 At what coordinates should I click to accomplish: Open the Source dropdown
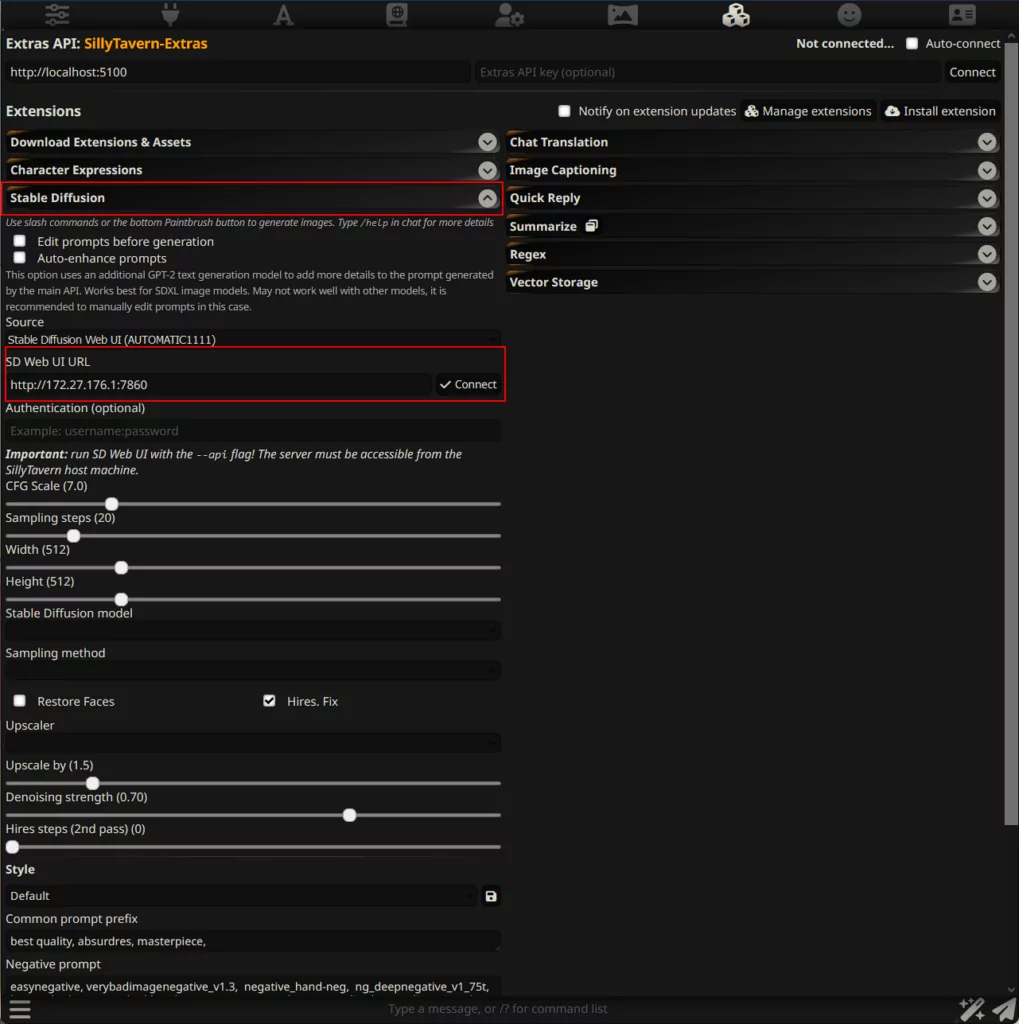[252, 339]
